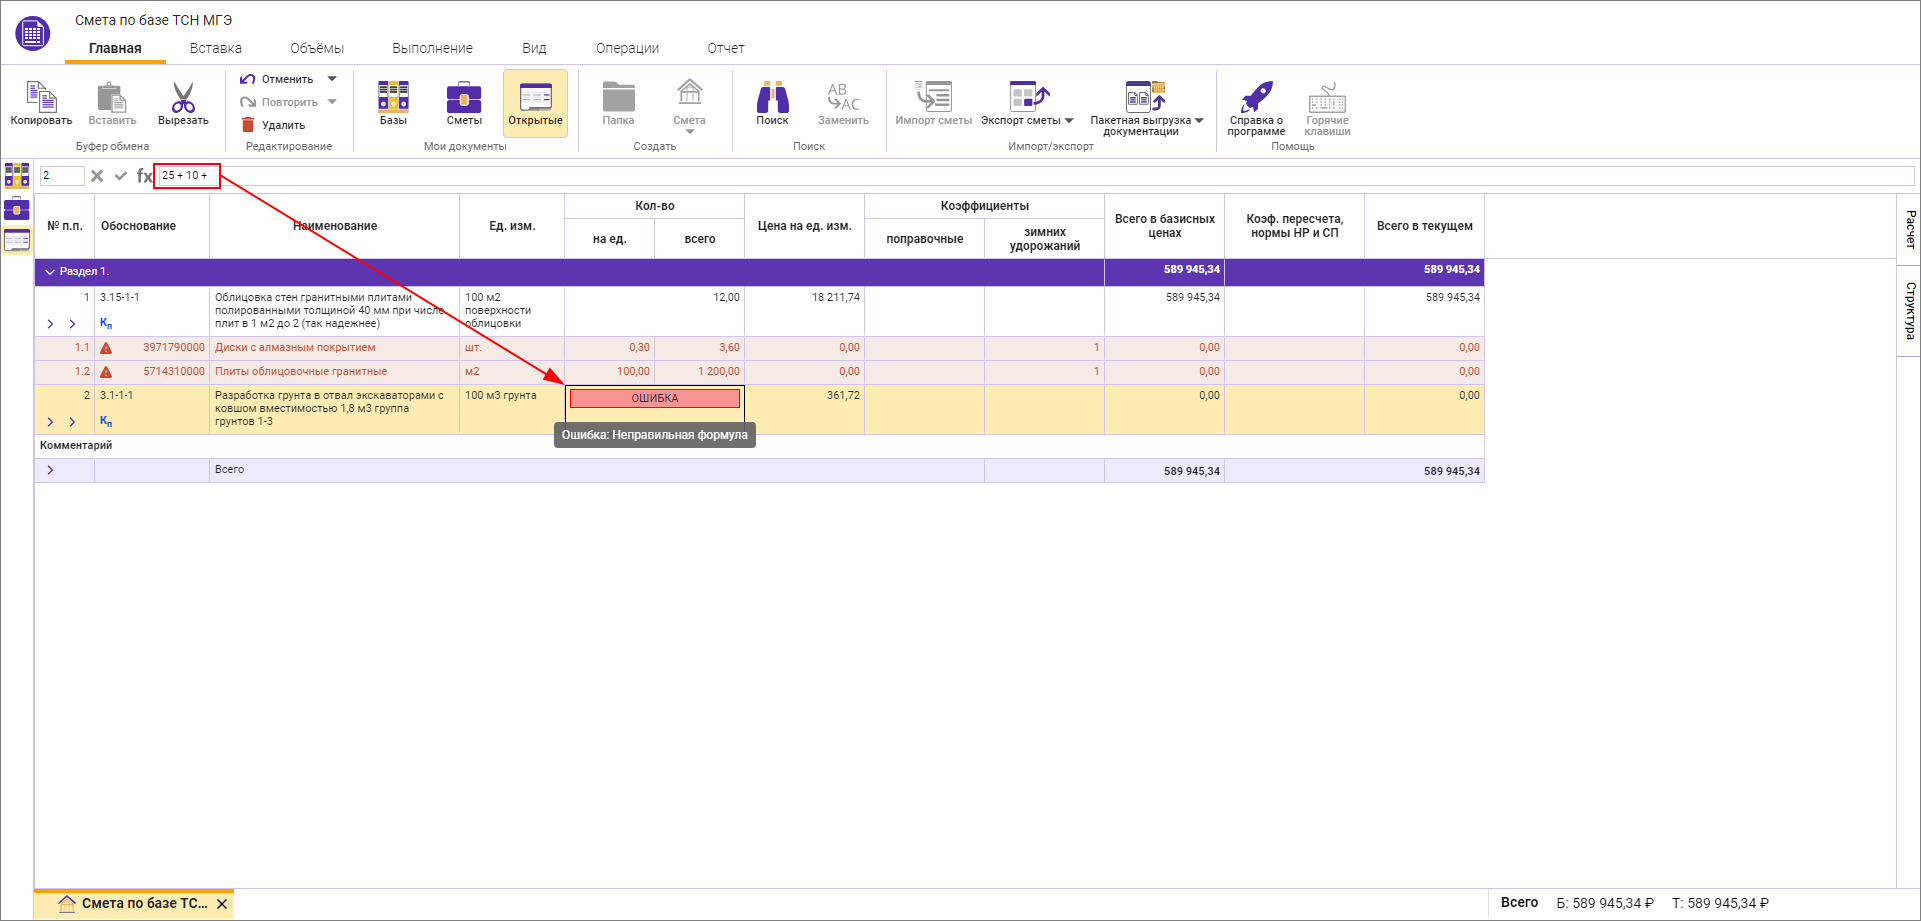Click warning icon in row 1.1
The image size is (1921, 921).
click(106, 348)
